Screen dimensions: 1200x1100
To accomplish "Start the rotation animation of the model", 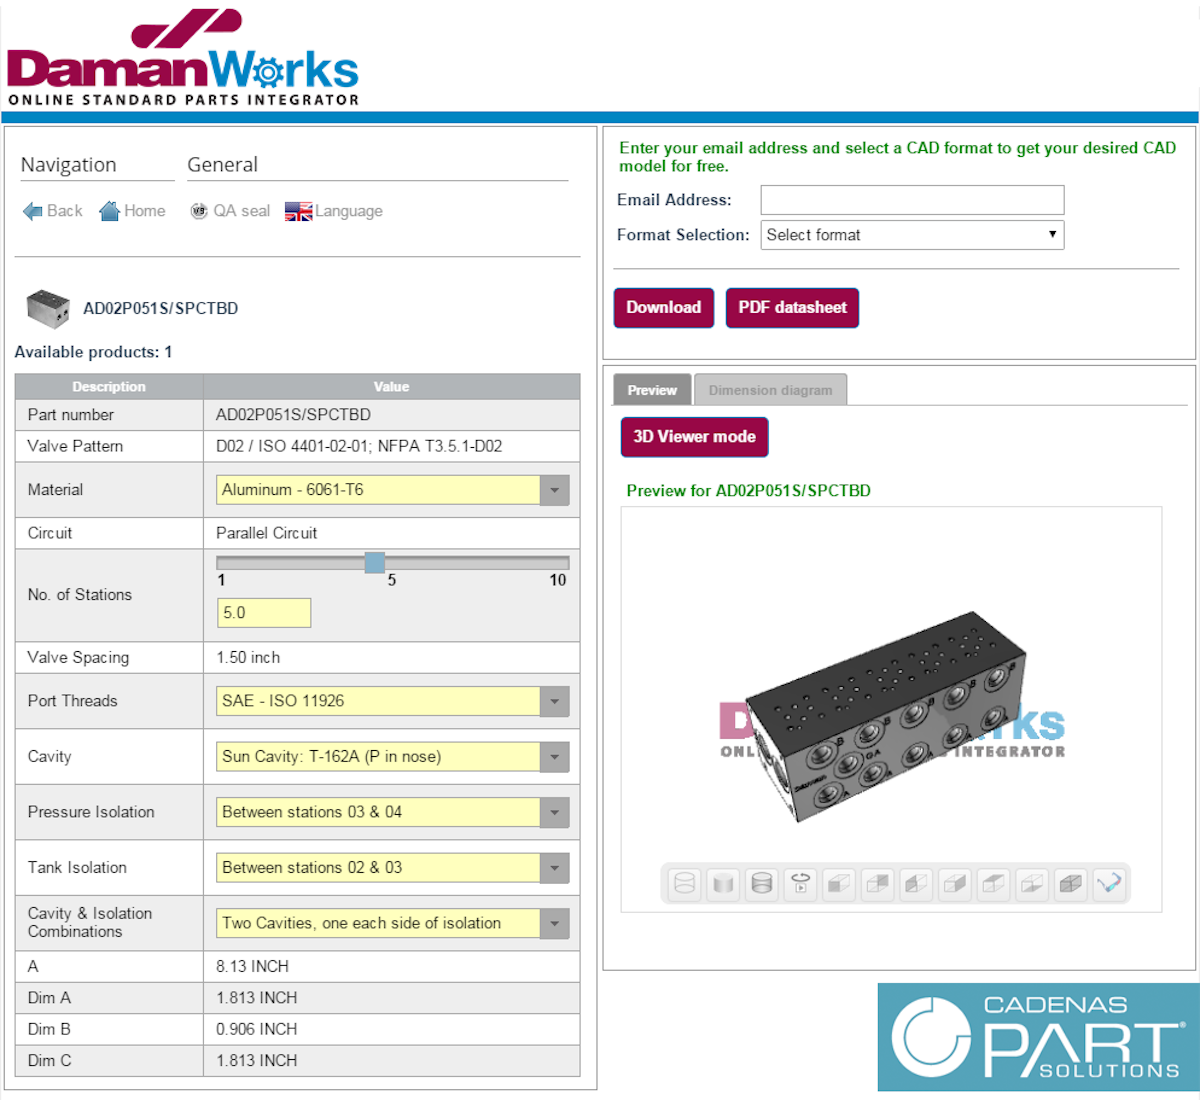I will coord(800,883).
